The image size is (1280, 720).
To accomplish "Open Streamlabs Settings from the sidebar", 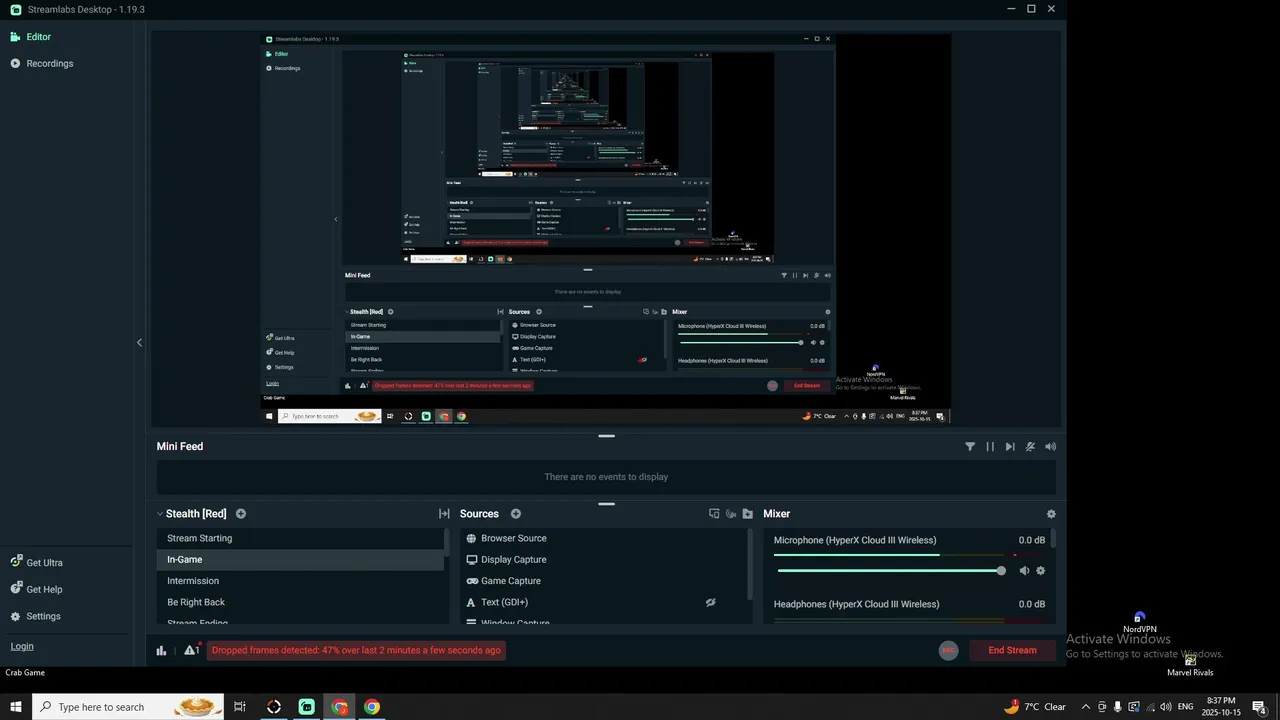I will (35, 616).
